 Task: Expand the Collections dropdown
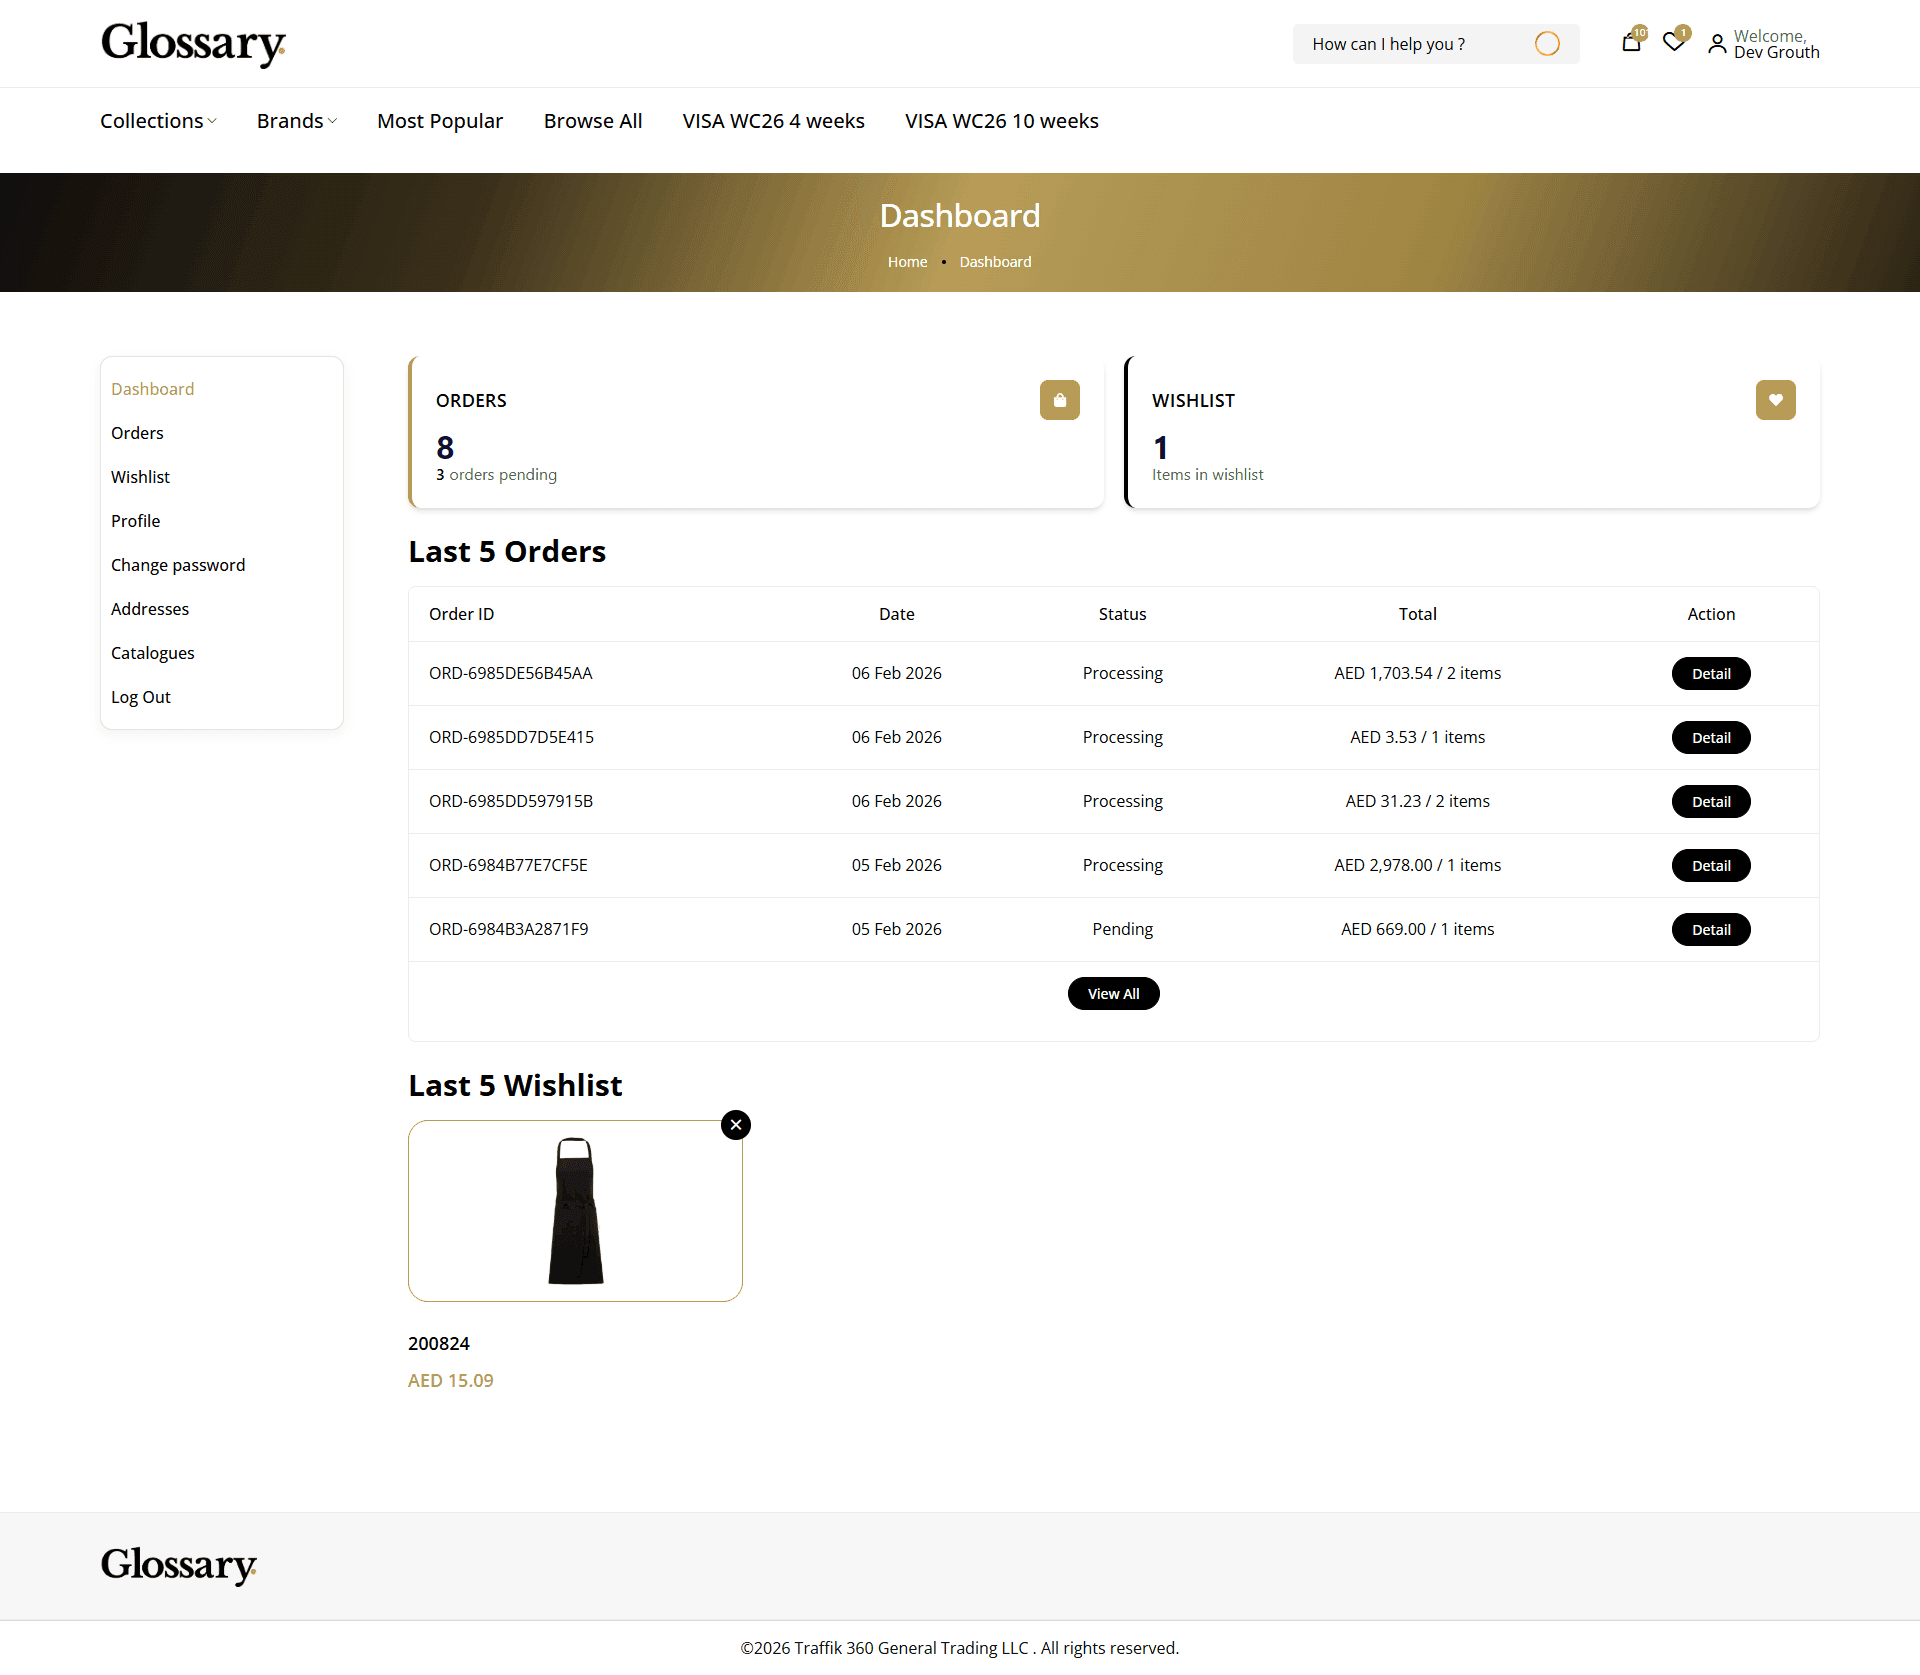pyautogui.click(x=158, y=121)
